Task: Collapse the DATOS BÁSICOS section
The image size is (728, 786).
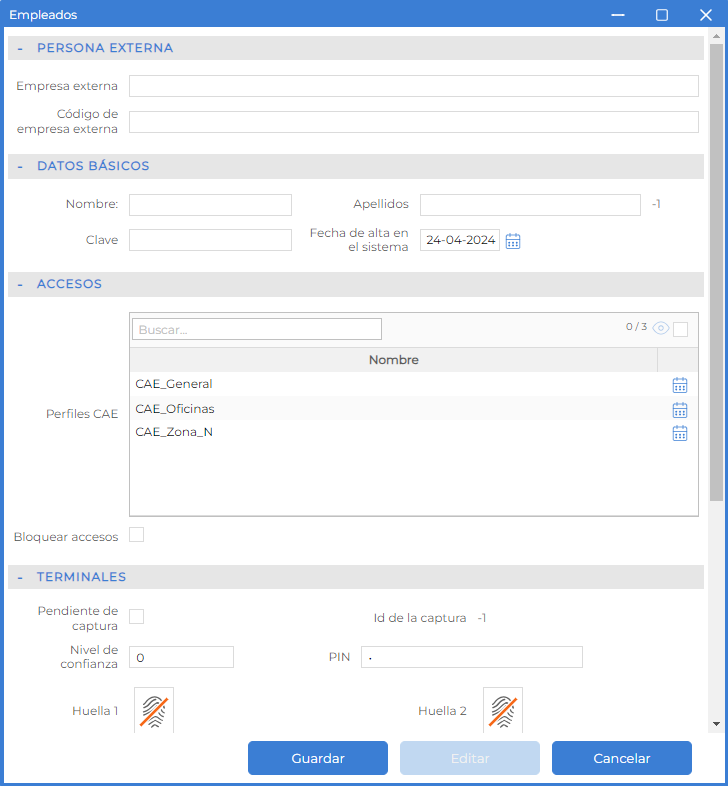Action: 20,166
